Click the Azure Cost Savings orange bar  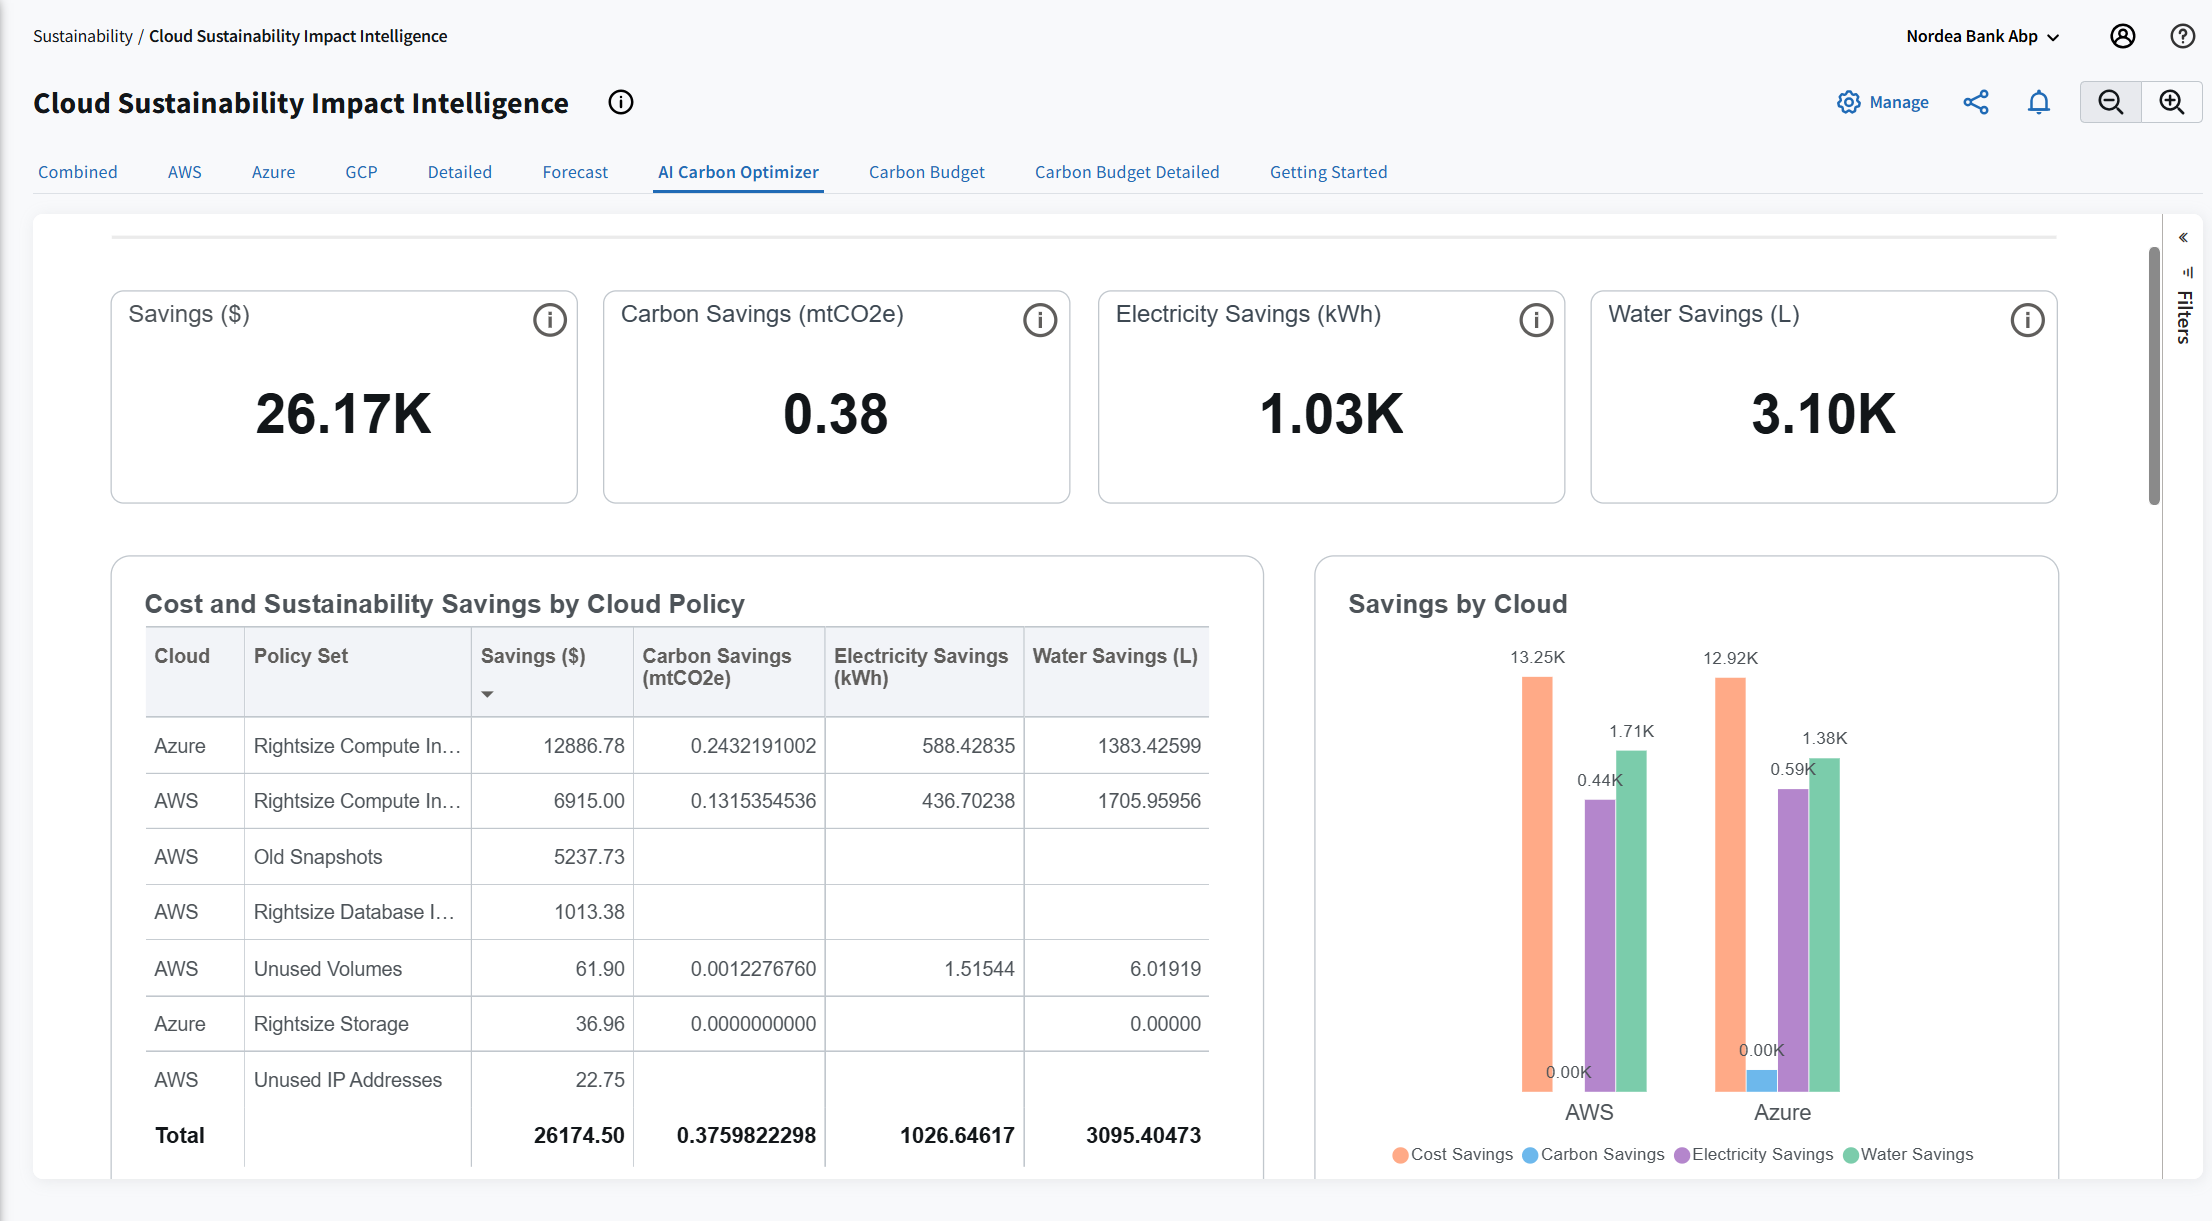click(1730, 884)
